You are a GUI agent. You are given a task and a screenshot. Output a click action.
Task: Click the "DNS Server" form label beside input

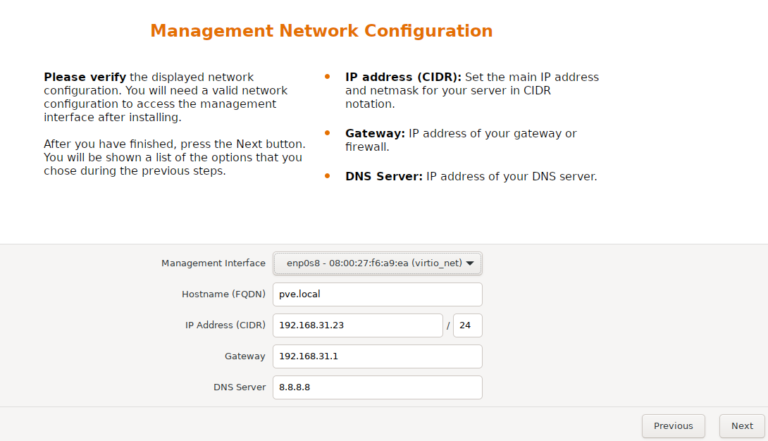(239, 387)
